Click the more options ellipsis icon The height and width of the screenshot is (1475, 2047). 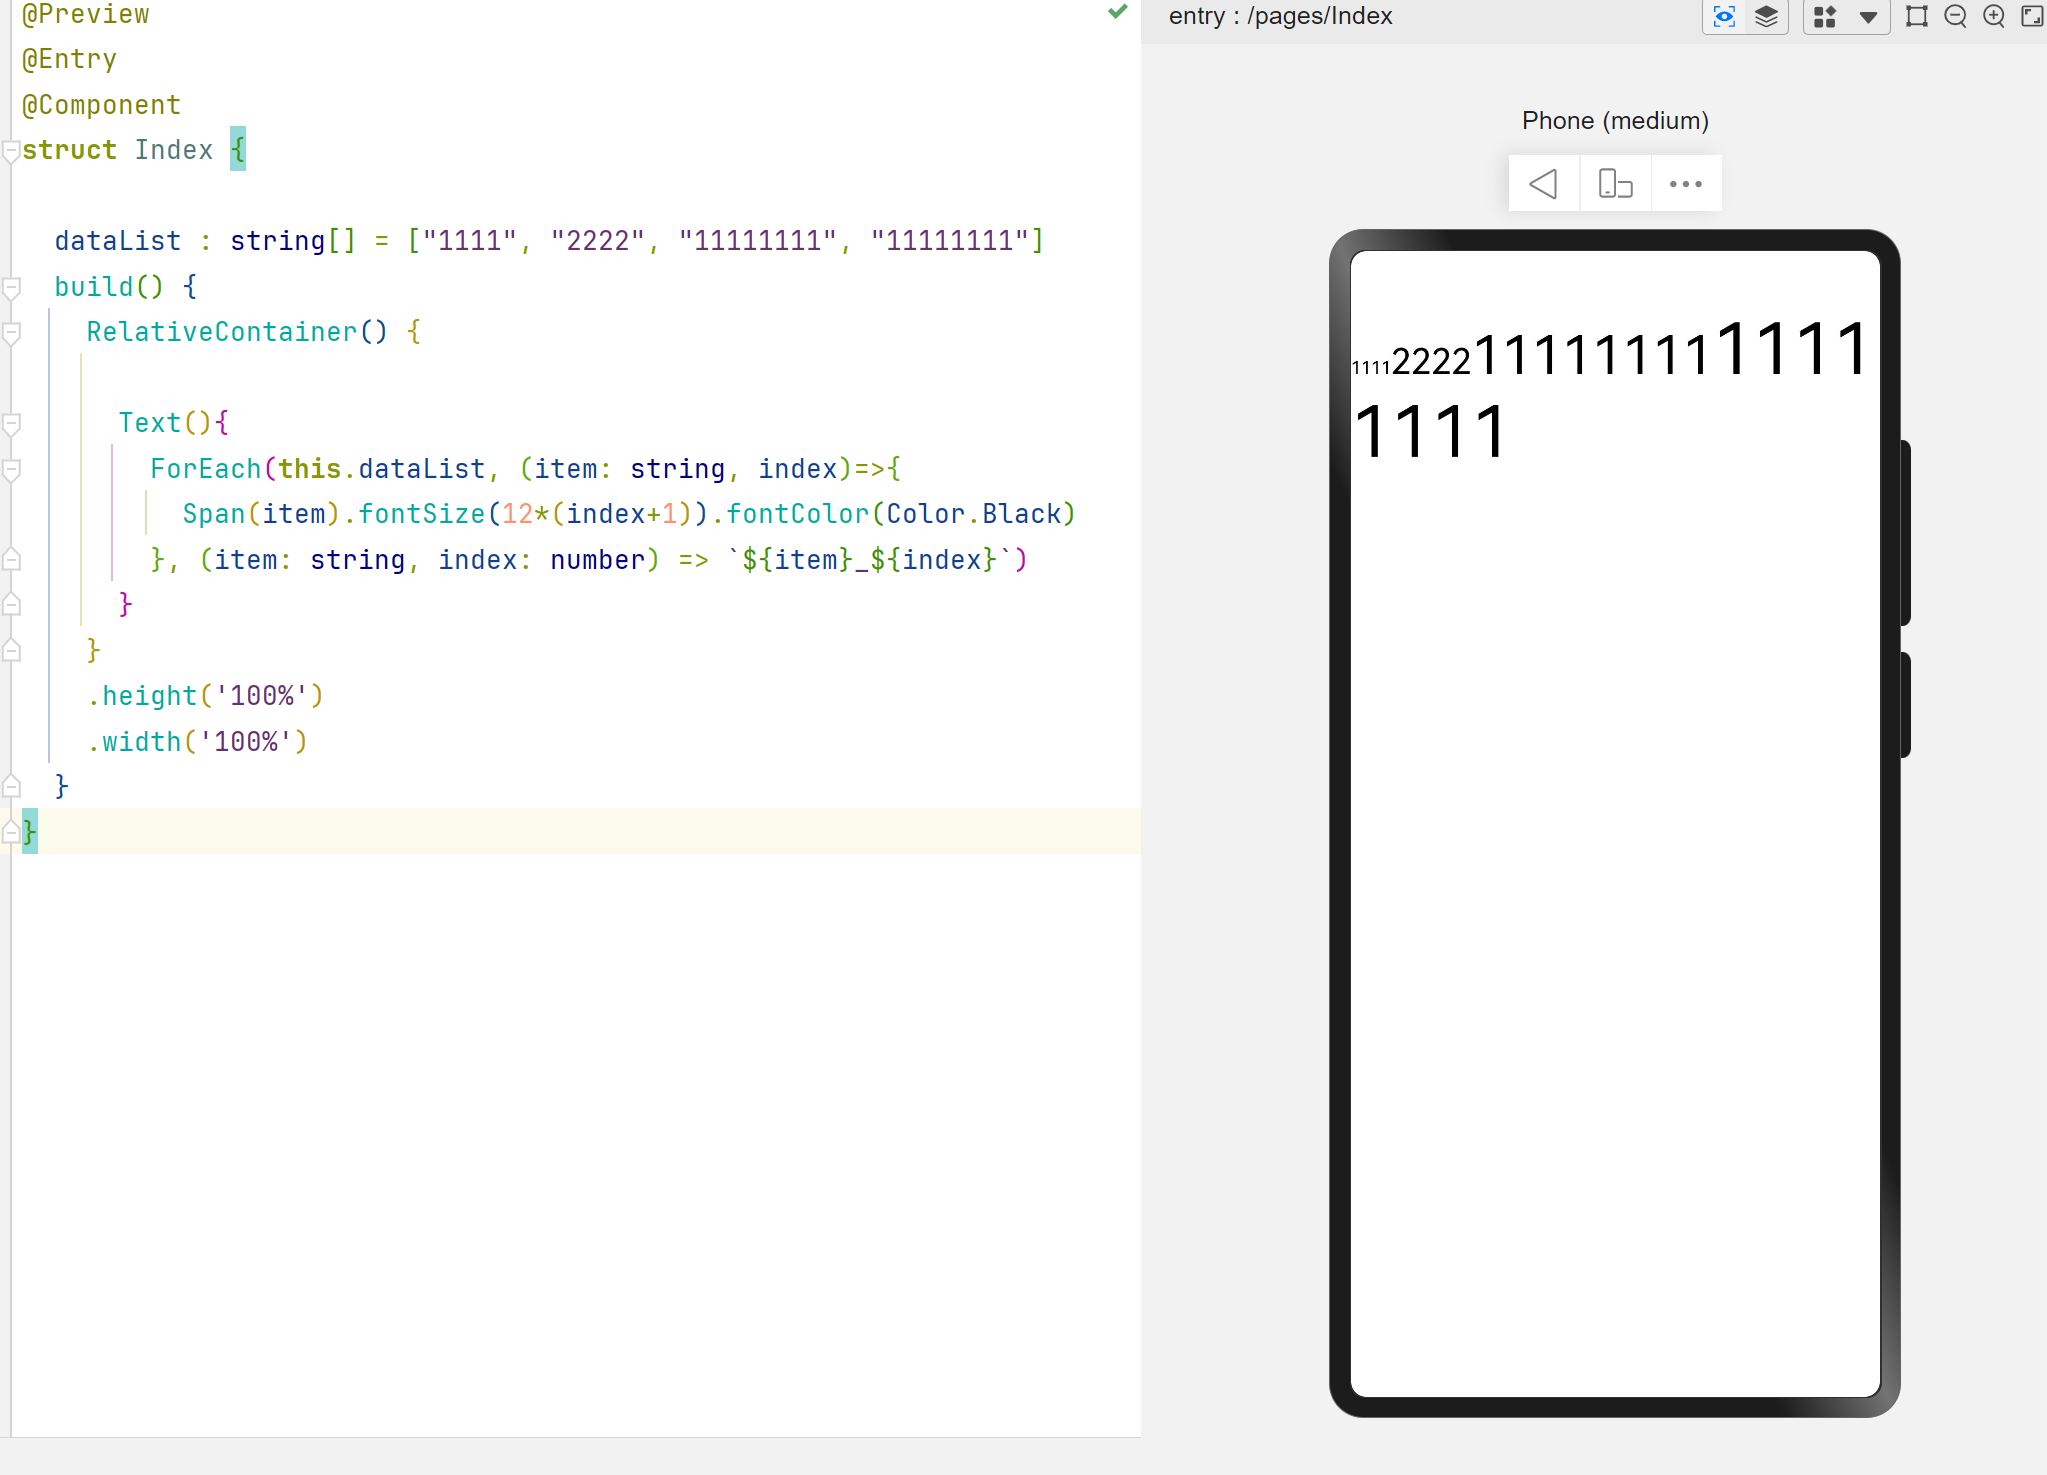pyautogui.click(x=1685, y=183)
